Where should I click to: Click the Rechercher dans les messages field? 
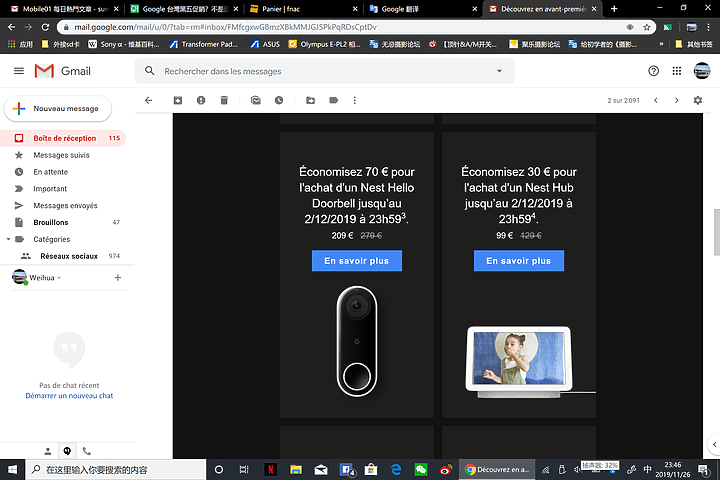325,71
